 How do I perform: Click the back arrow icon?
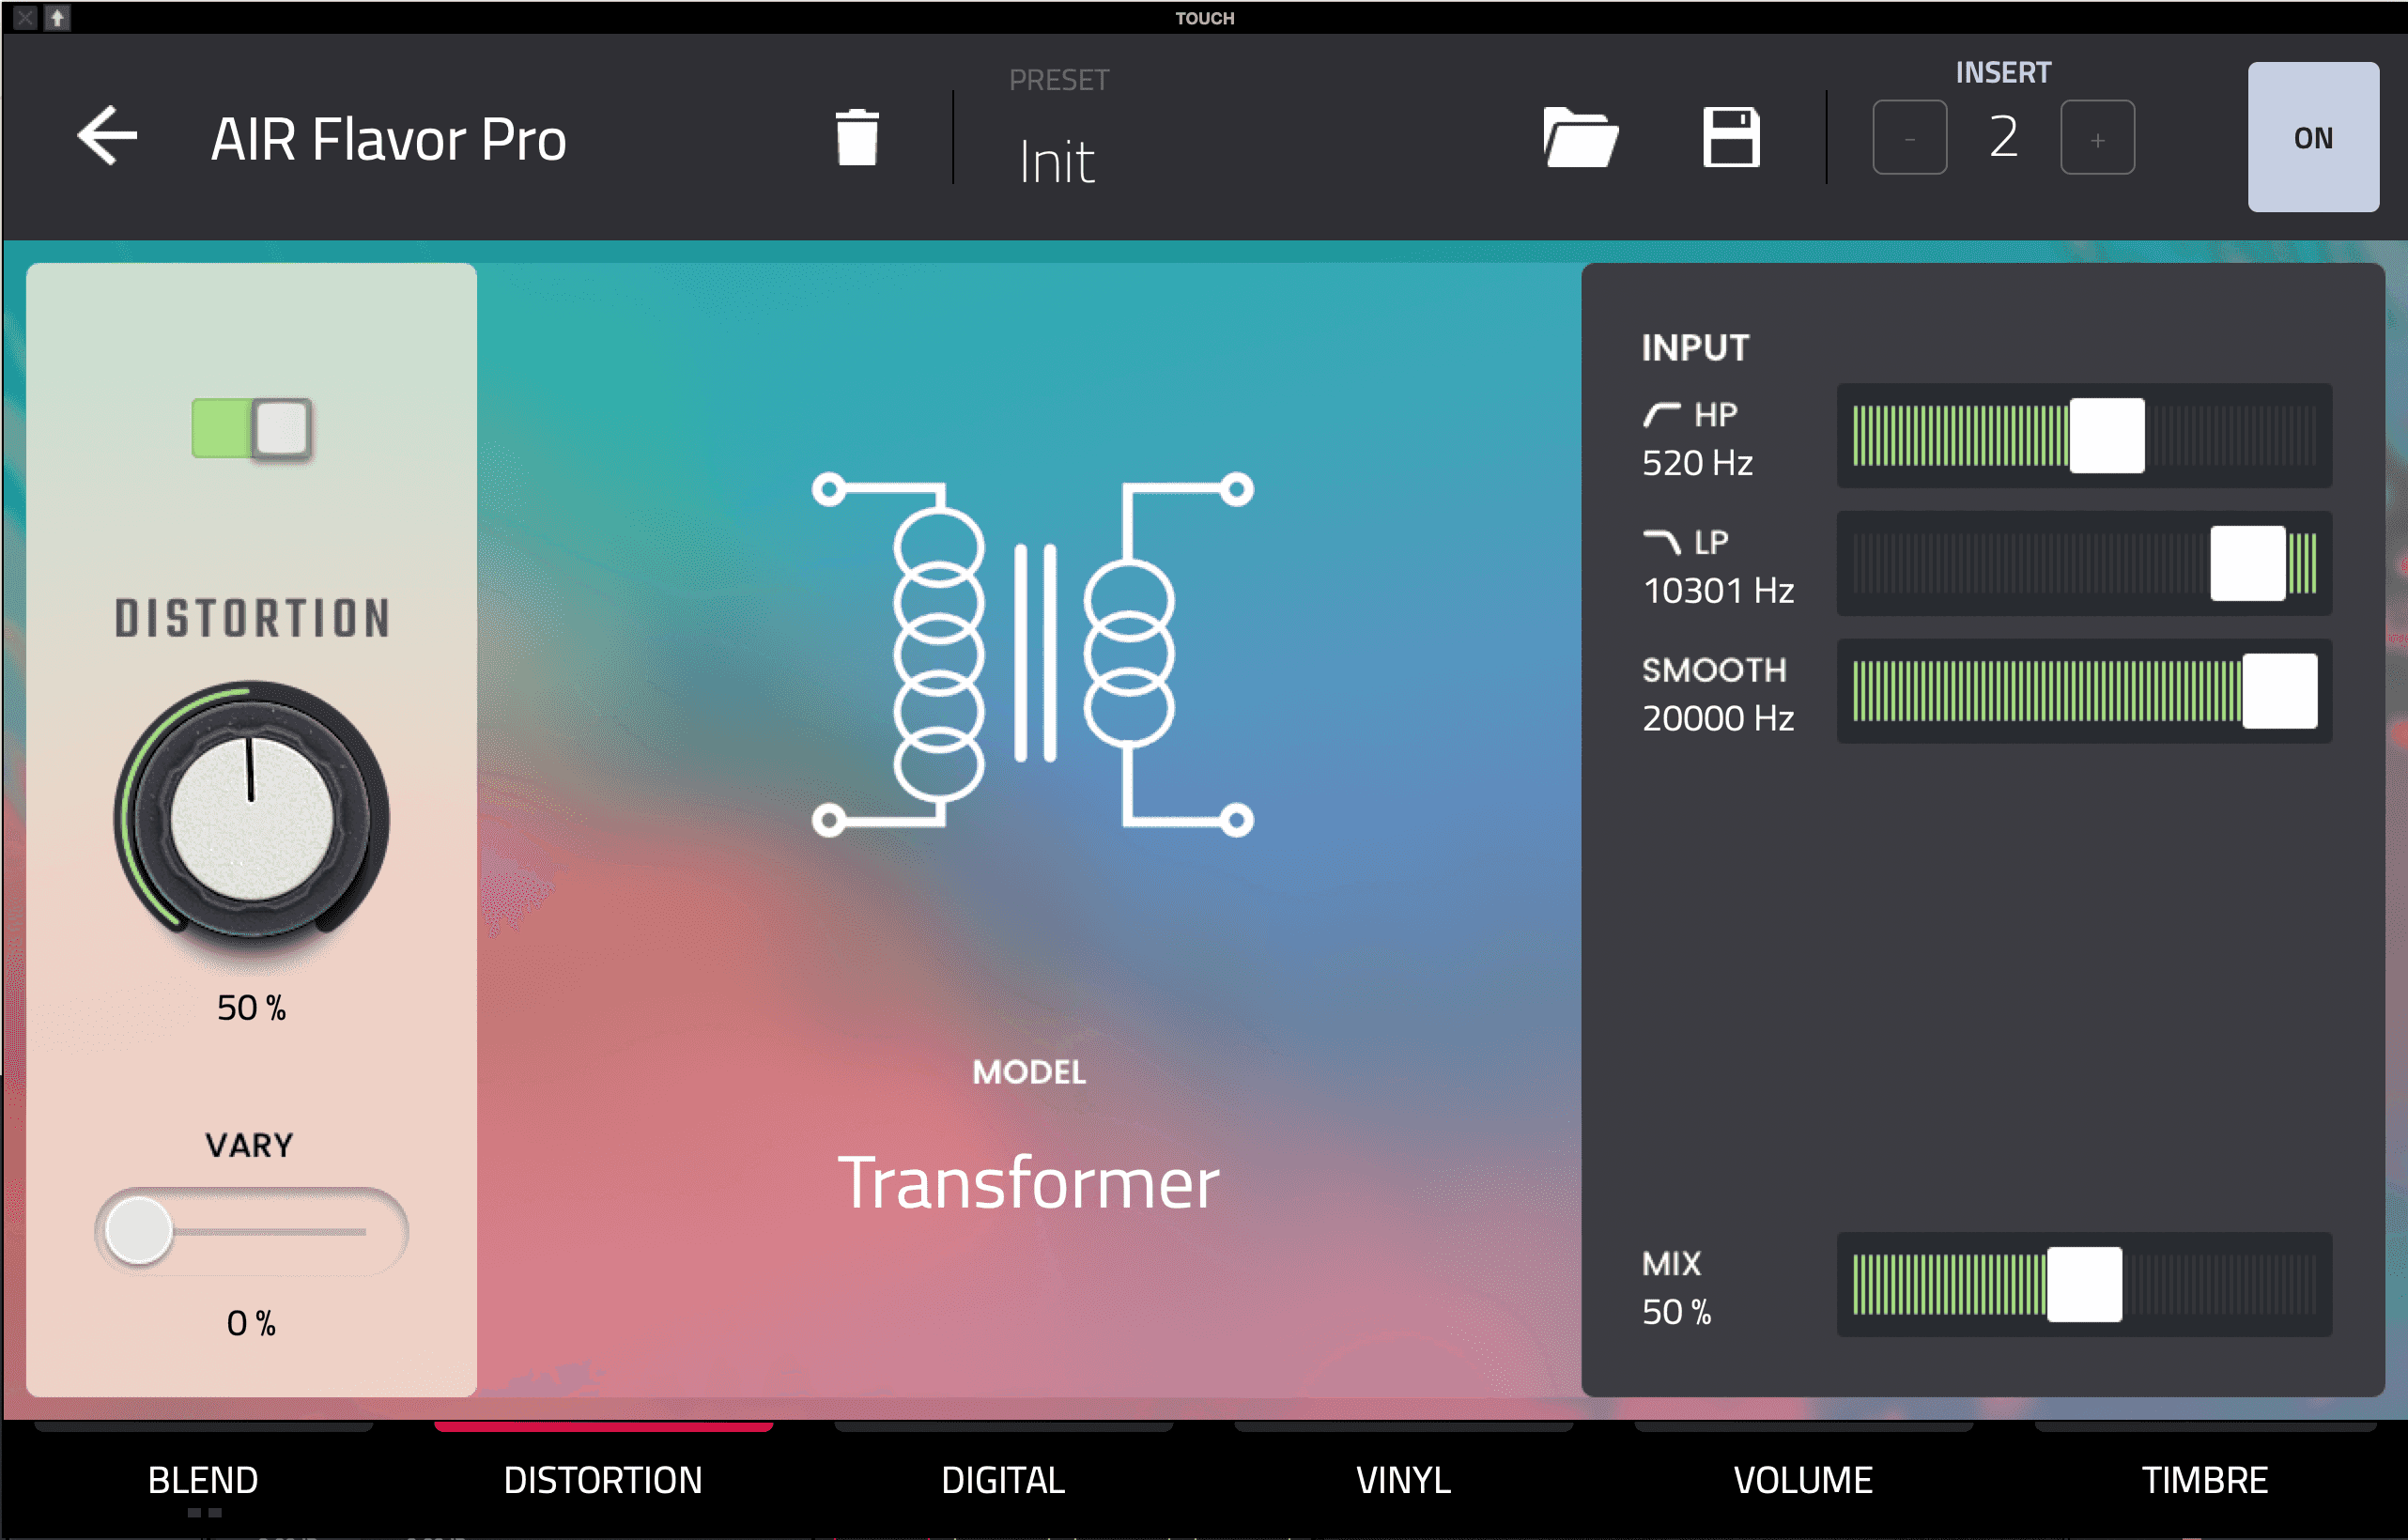coord(107,136)
